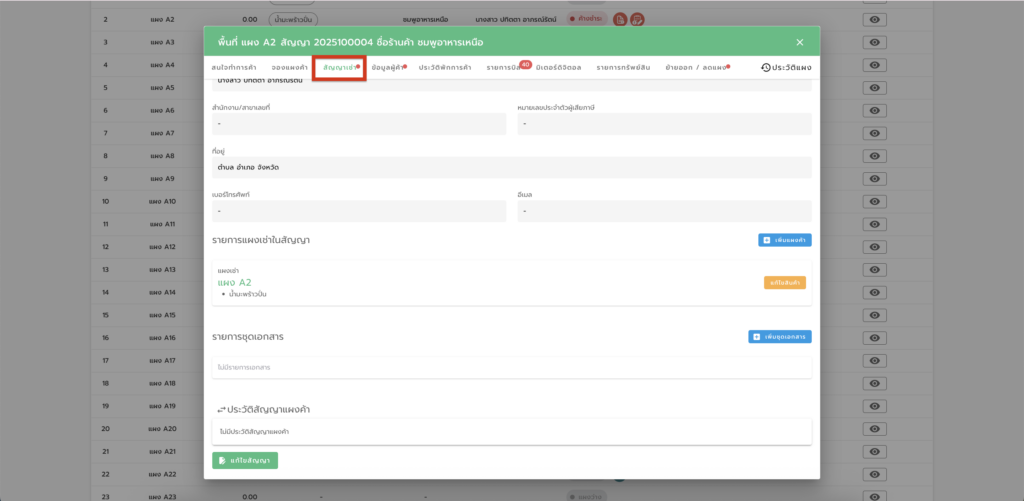Click the eye icon in row แผง A23

875,496
